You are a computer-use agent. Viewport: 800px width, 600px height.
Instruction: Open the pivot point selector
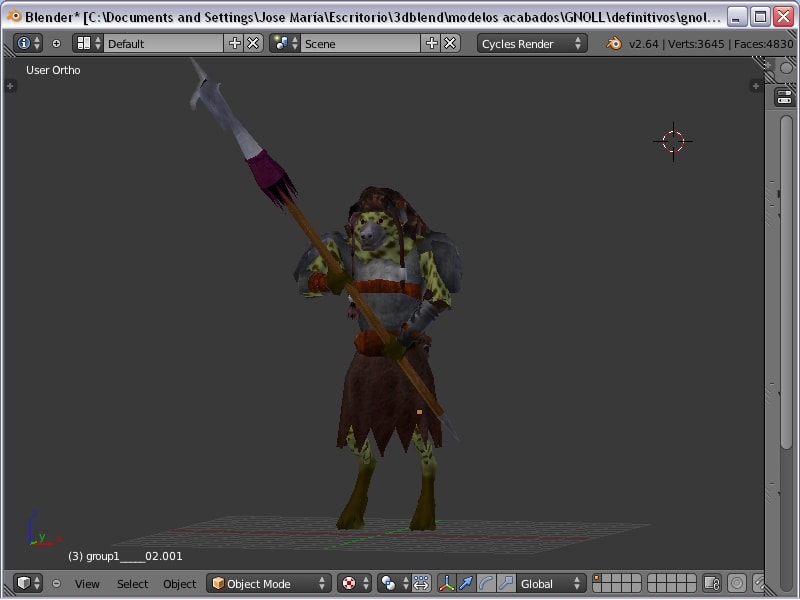394,583
